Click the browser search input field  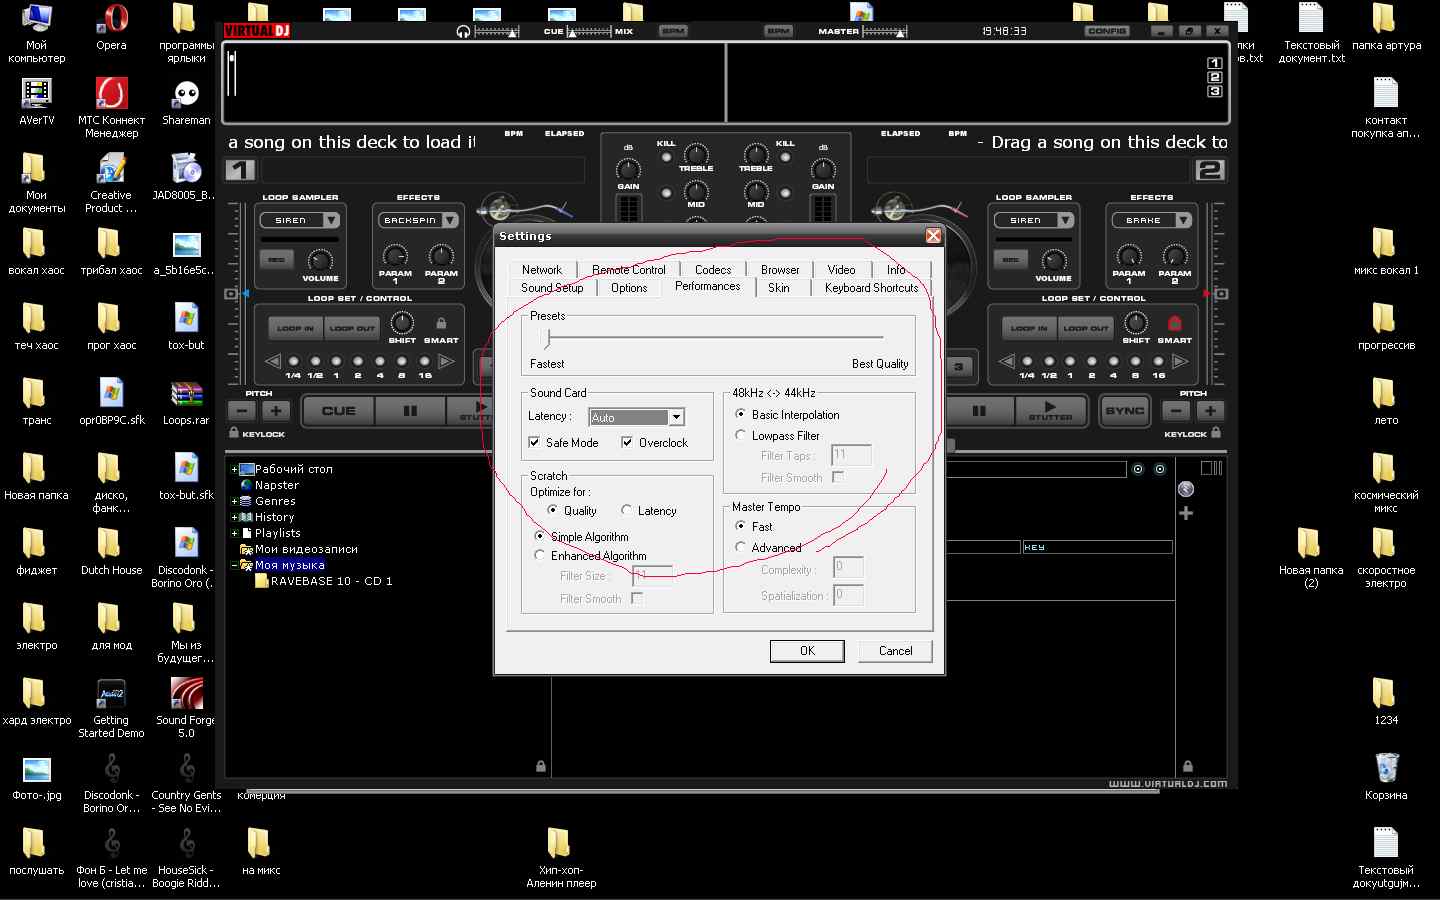(1035, 469)
